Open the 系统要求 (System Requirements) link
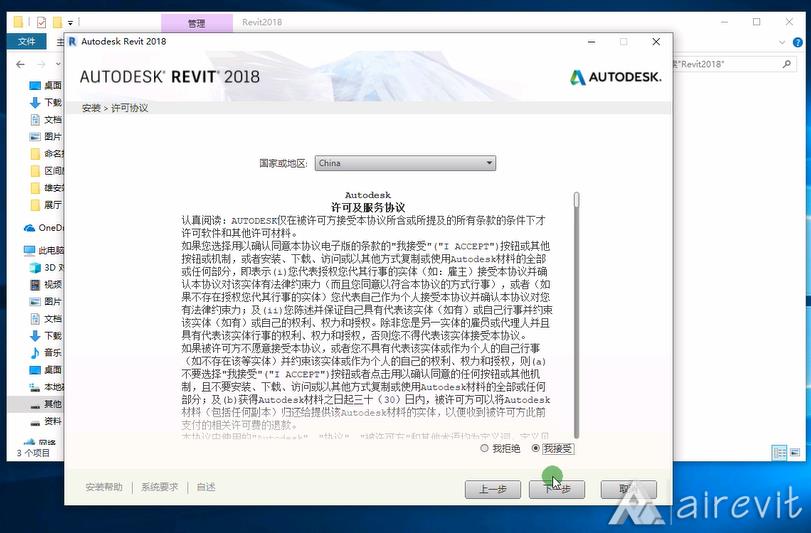 159,487
